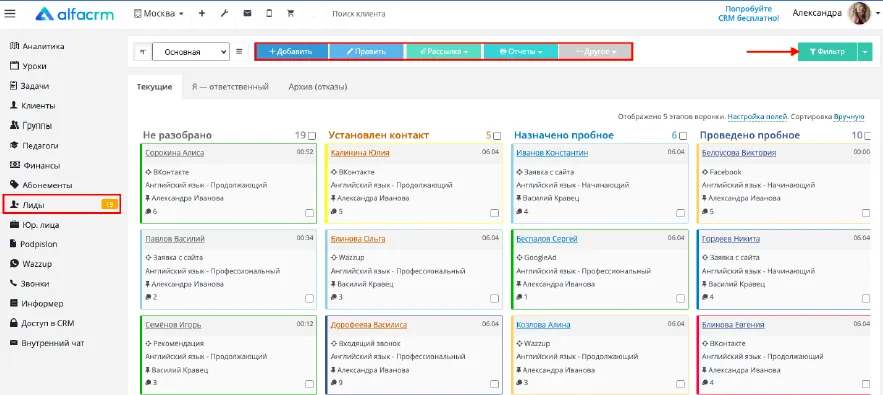Check the Беспалов Сергей card checkbox
This screenshot has width=883, height=395.
[680, 299]
